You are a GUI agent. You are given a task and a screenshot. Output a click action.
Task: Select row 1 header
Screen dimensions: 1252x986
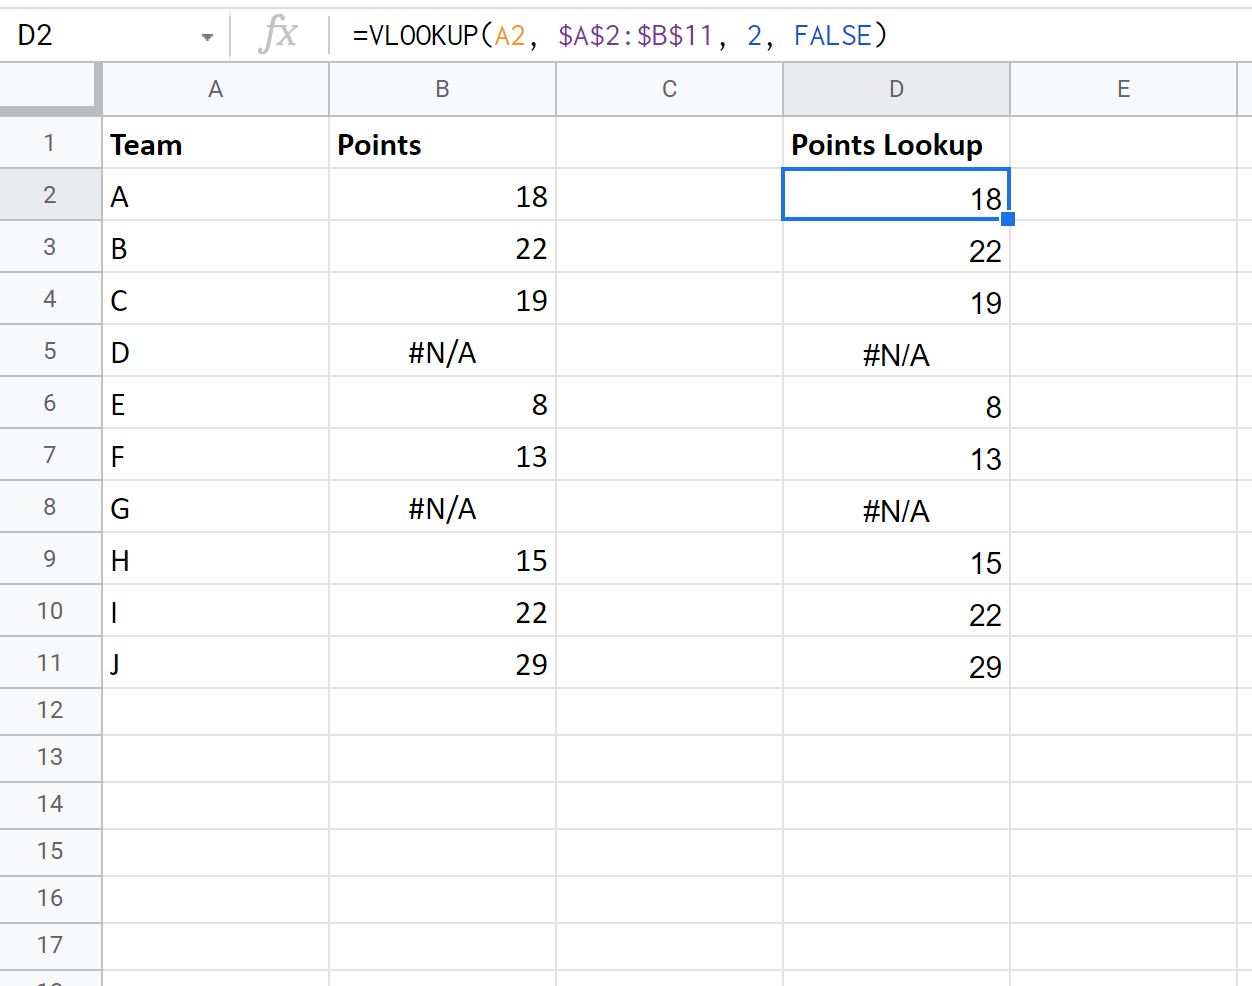coord(50,143)
